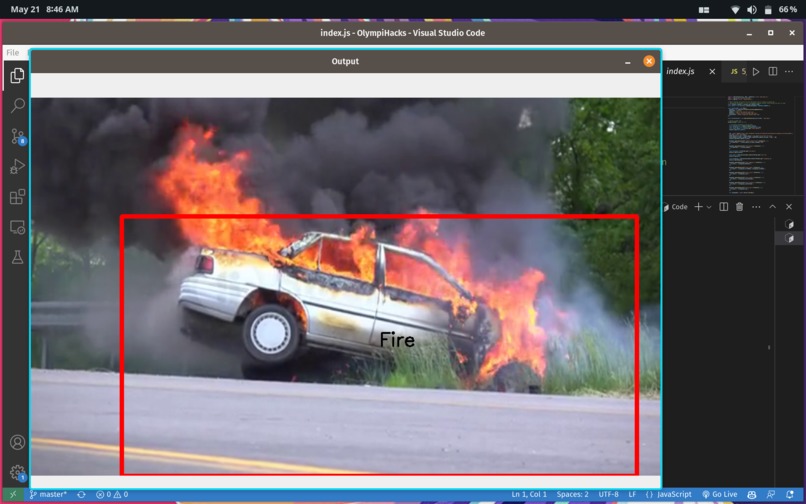Change file encoding UTF-8
Viewport: 806px width, 504px height.
pos(609,494)
